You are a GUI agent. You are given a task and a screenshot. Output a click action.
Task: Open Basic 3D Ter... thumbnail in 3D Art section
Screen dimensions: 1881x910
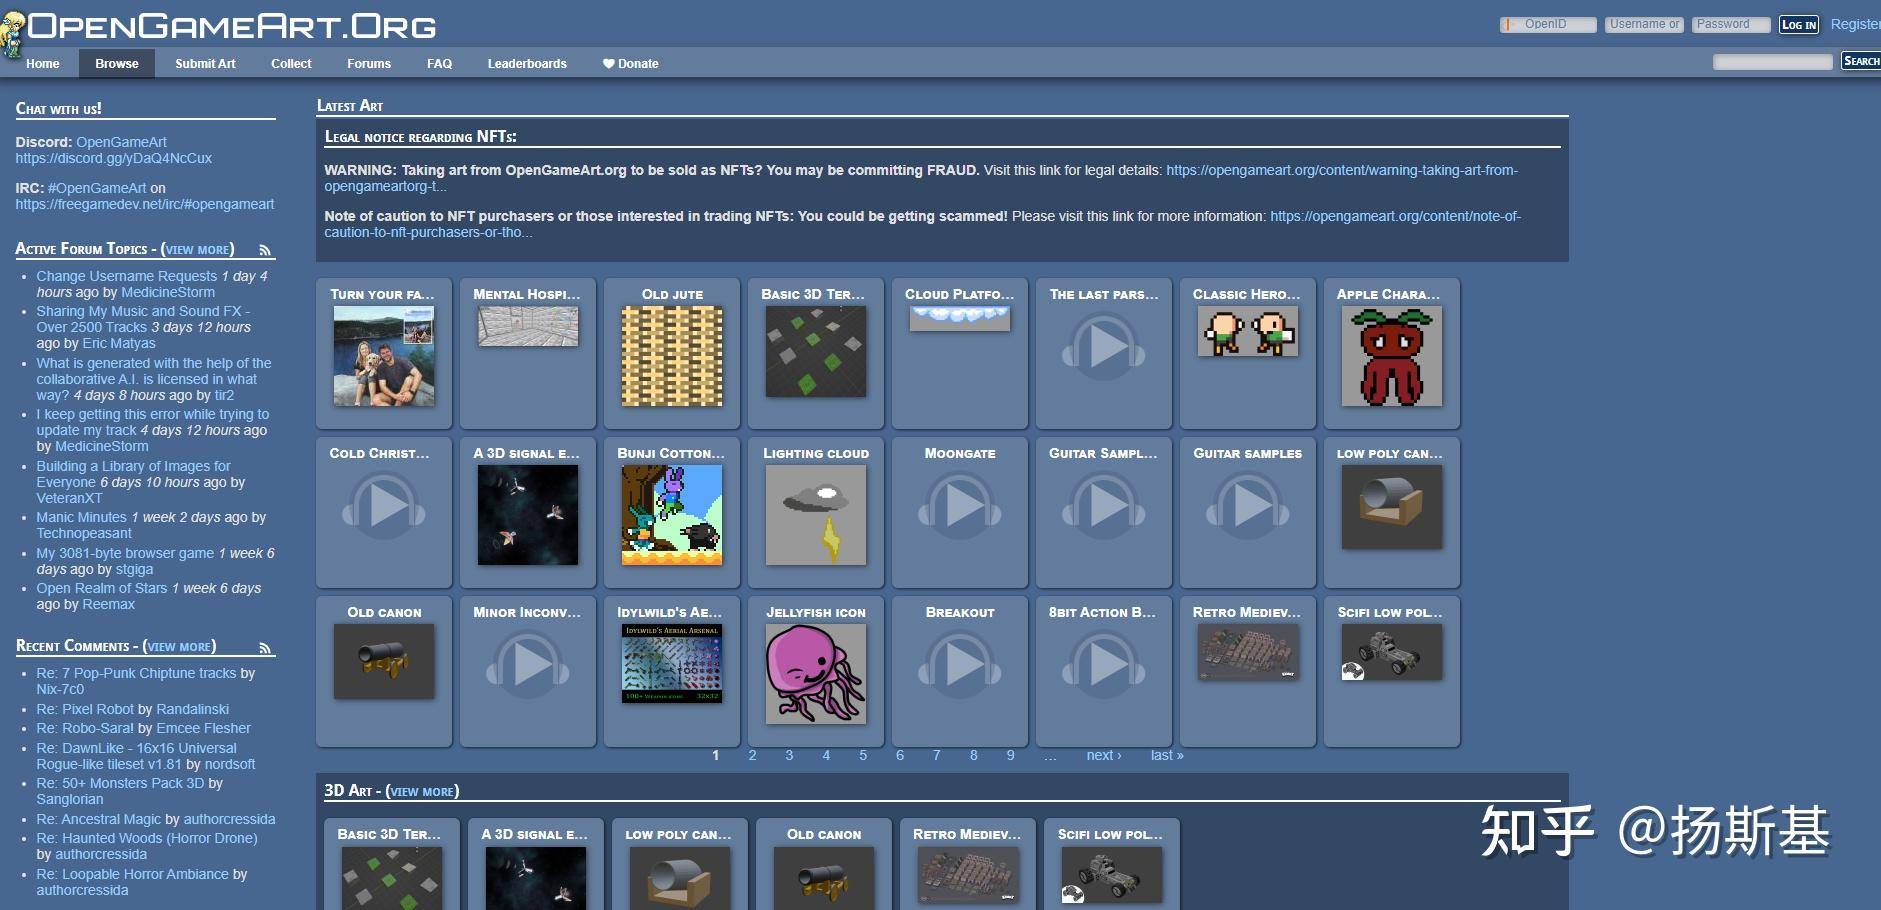point(392,878)
